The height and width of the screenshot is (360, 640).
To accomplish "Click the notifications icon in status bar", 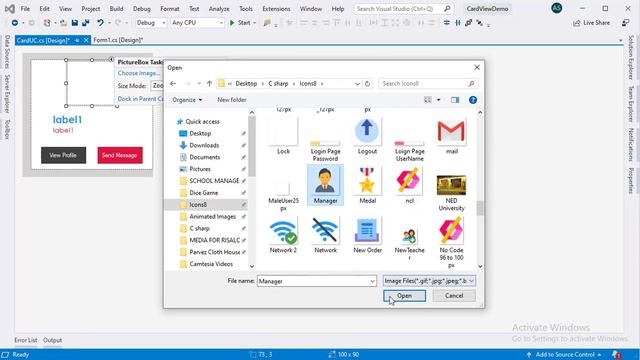I will click(x=616, y=355).
